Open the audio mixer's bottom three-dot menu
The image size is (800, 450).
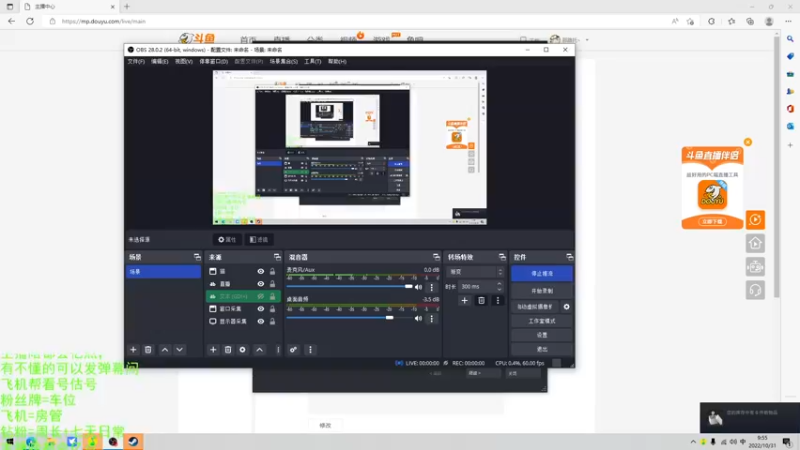(310, 349)
